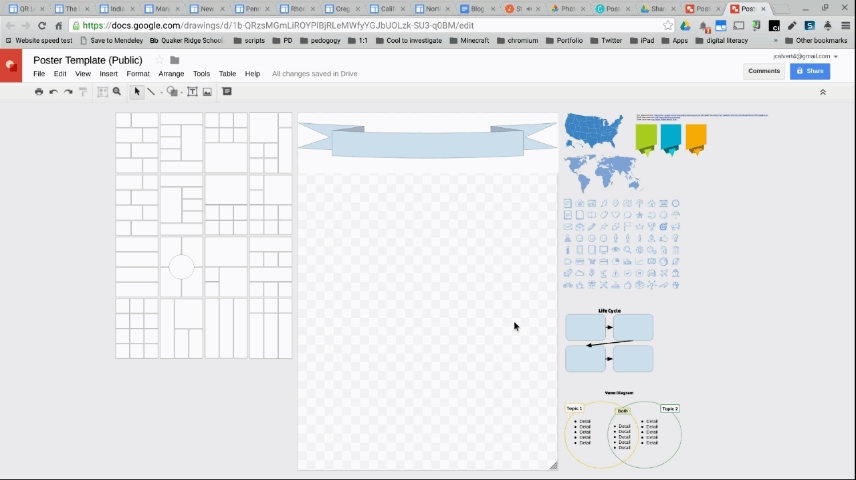Click the Google Drive extension icon
856x480 pixels.
685,26
